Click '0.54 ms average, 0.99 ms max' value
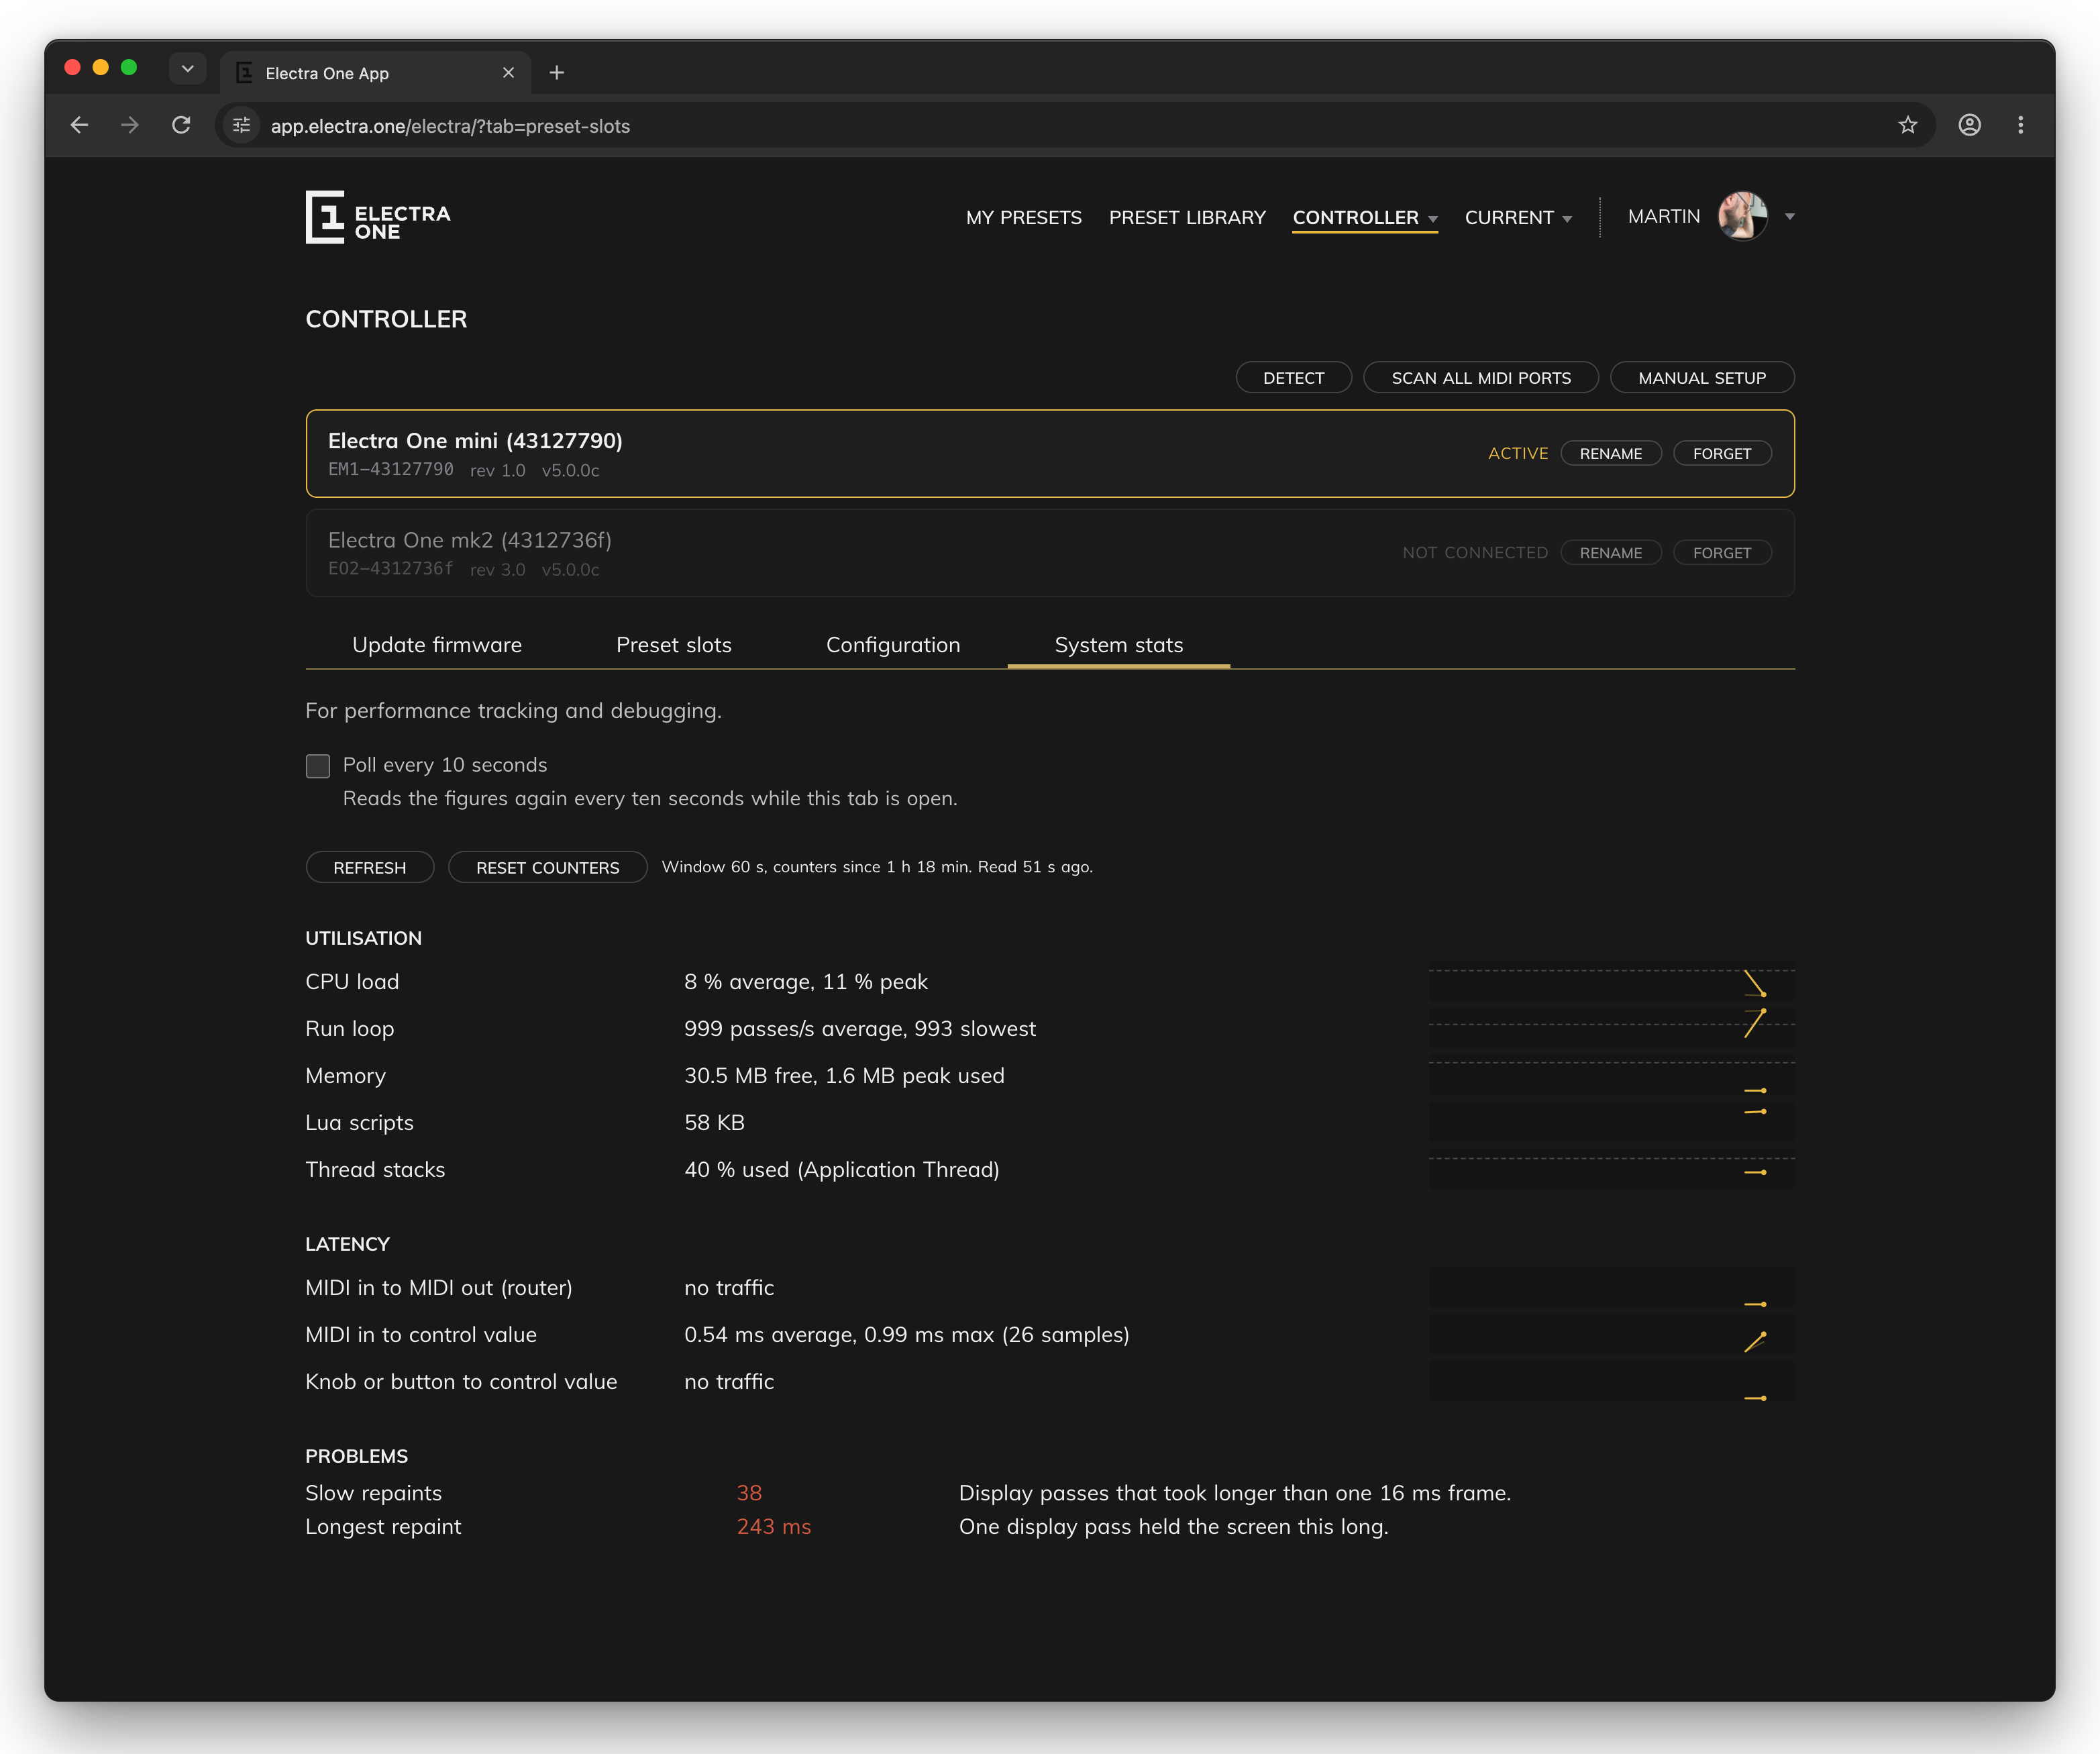This screenshot has width=2100, height=1754. [x=907, y=1335]
